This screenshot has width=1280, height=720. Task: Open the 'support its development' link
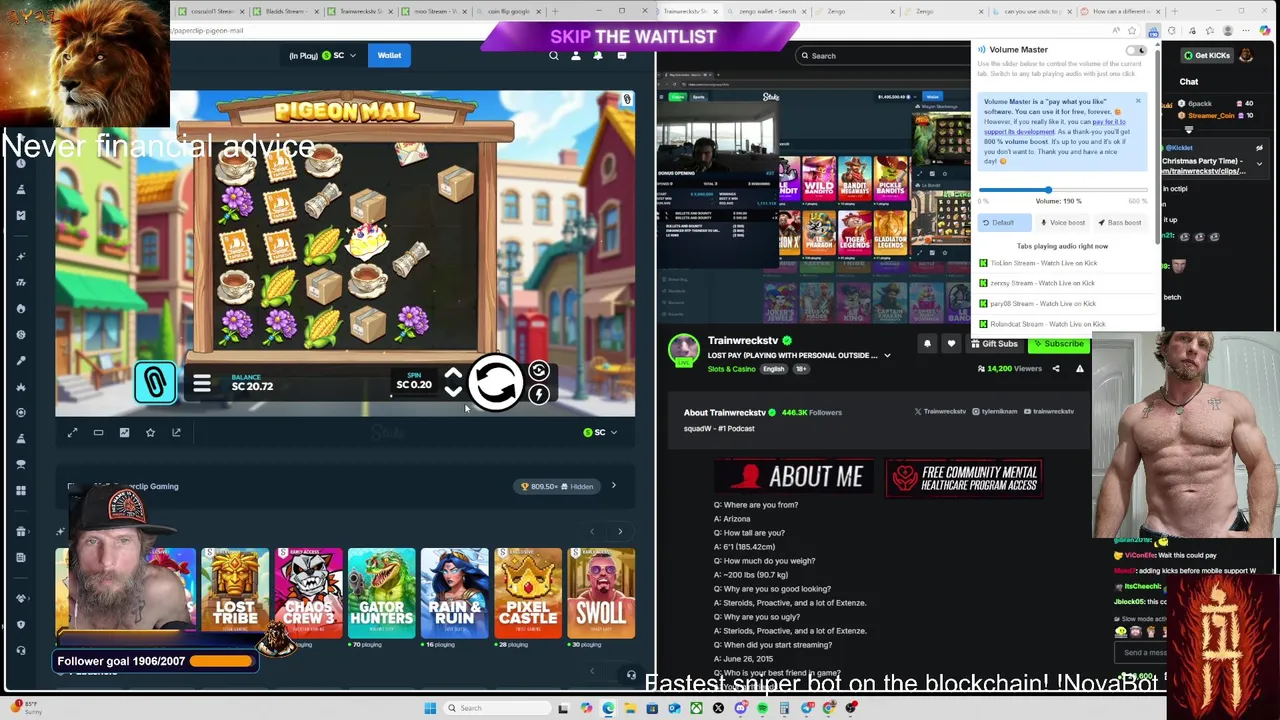[1019, 132]
